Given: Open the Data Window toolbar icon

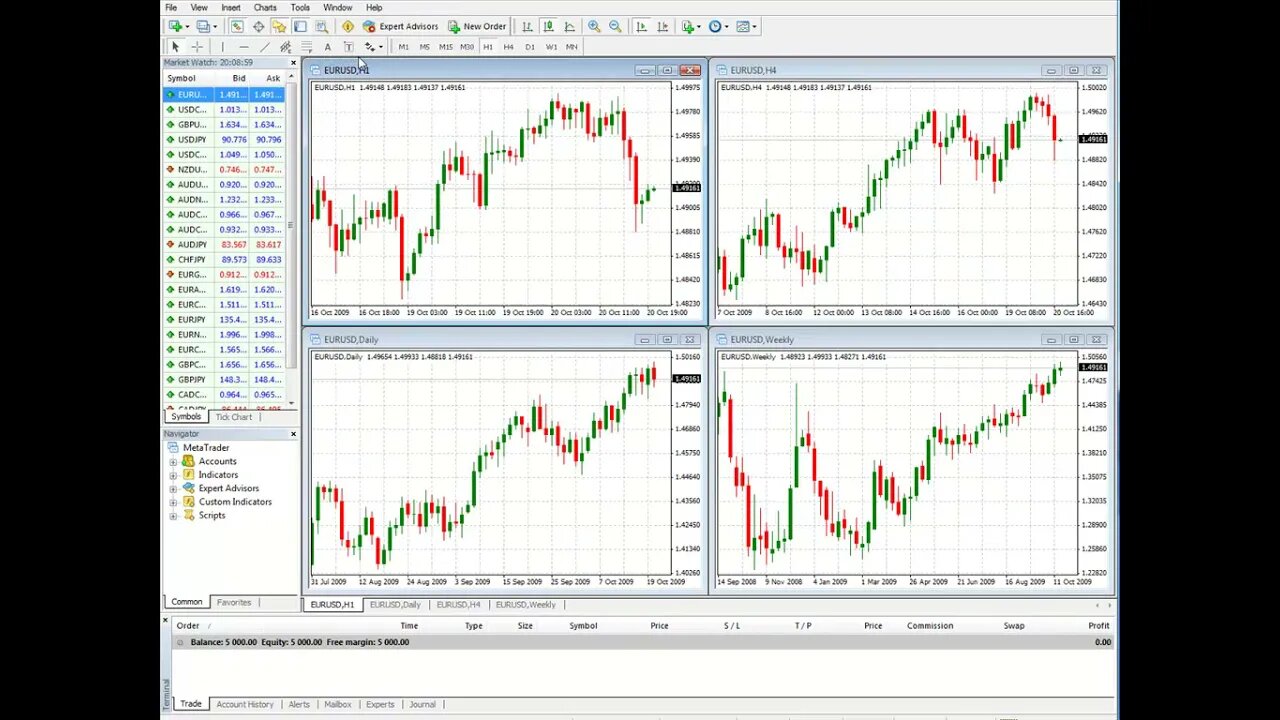Looking at the screenshot, I should [258, 26].
